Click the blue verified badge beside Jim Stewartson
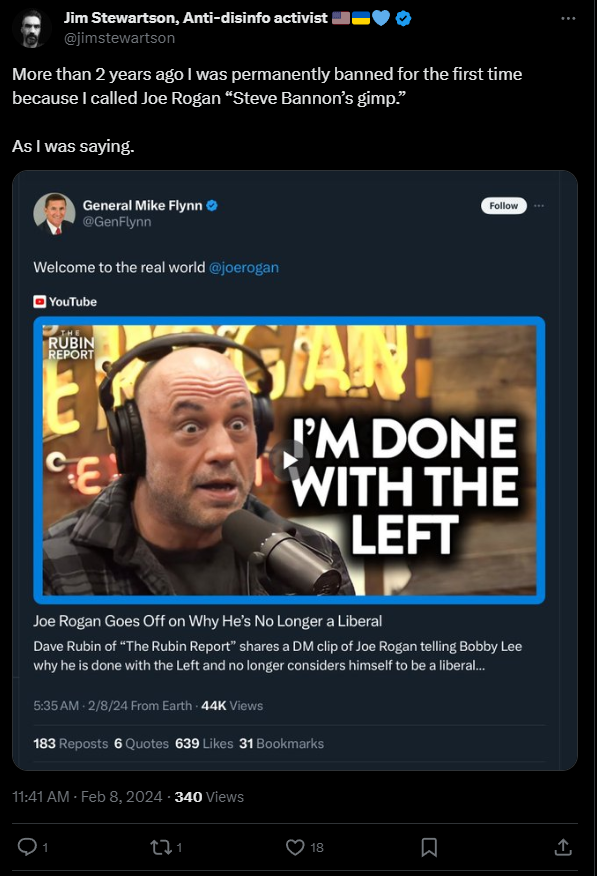Screen dimensions: 597x876 [403, 18]
